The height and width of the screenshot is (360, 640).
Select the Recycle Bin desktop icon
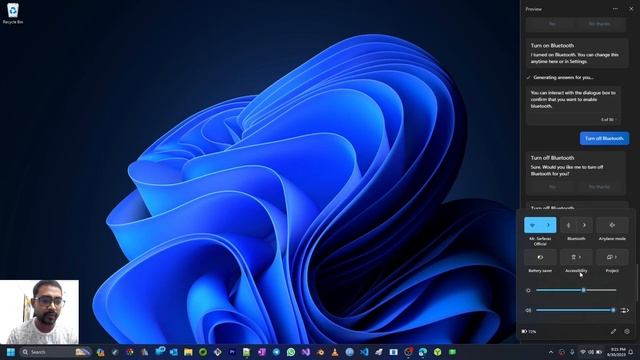[x=13, y=13]
